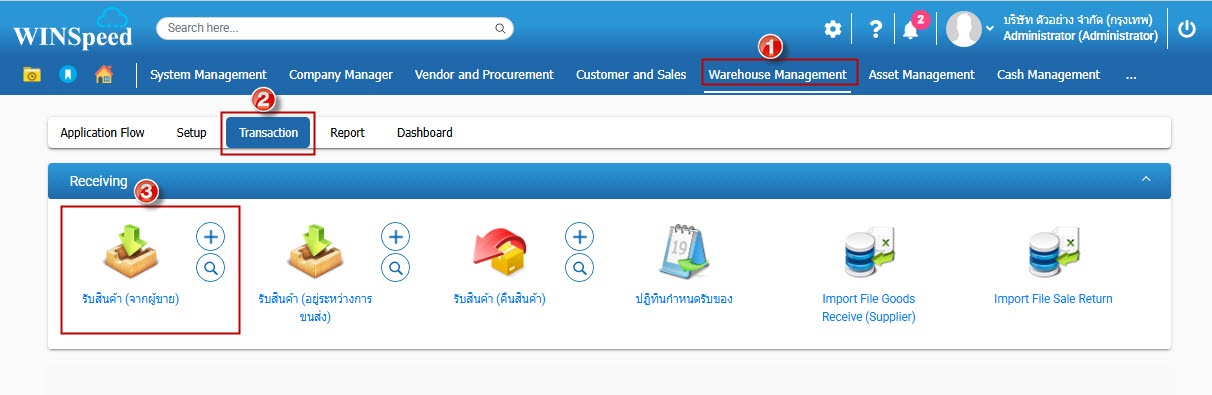This screenshot has height=395, width=1212.
Task: Open the help question mark icon
Action: (x=875, y=29)
